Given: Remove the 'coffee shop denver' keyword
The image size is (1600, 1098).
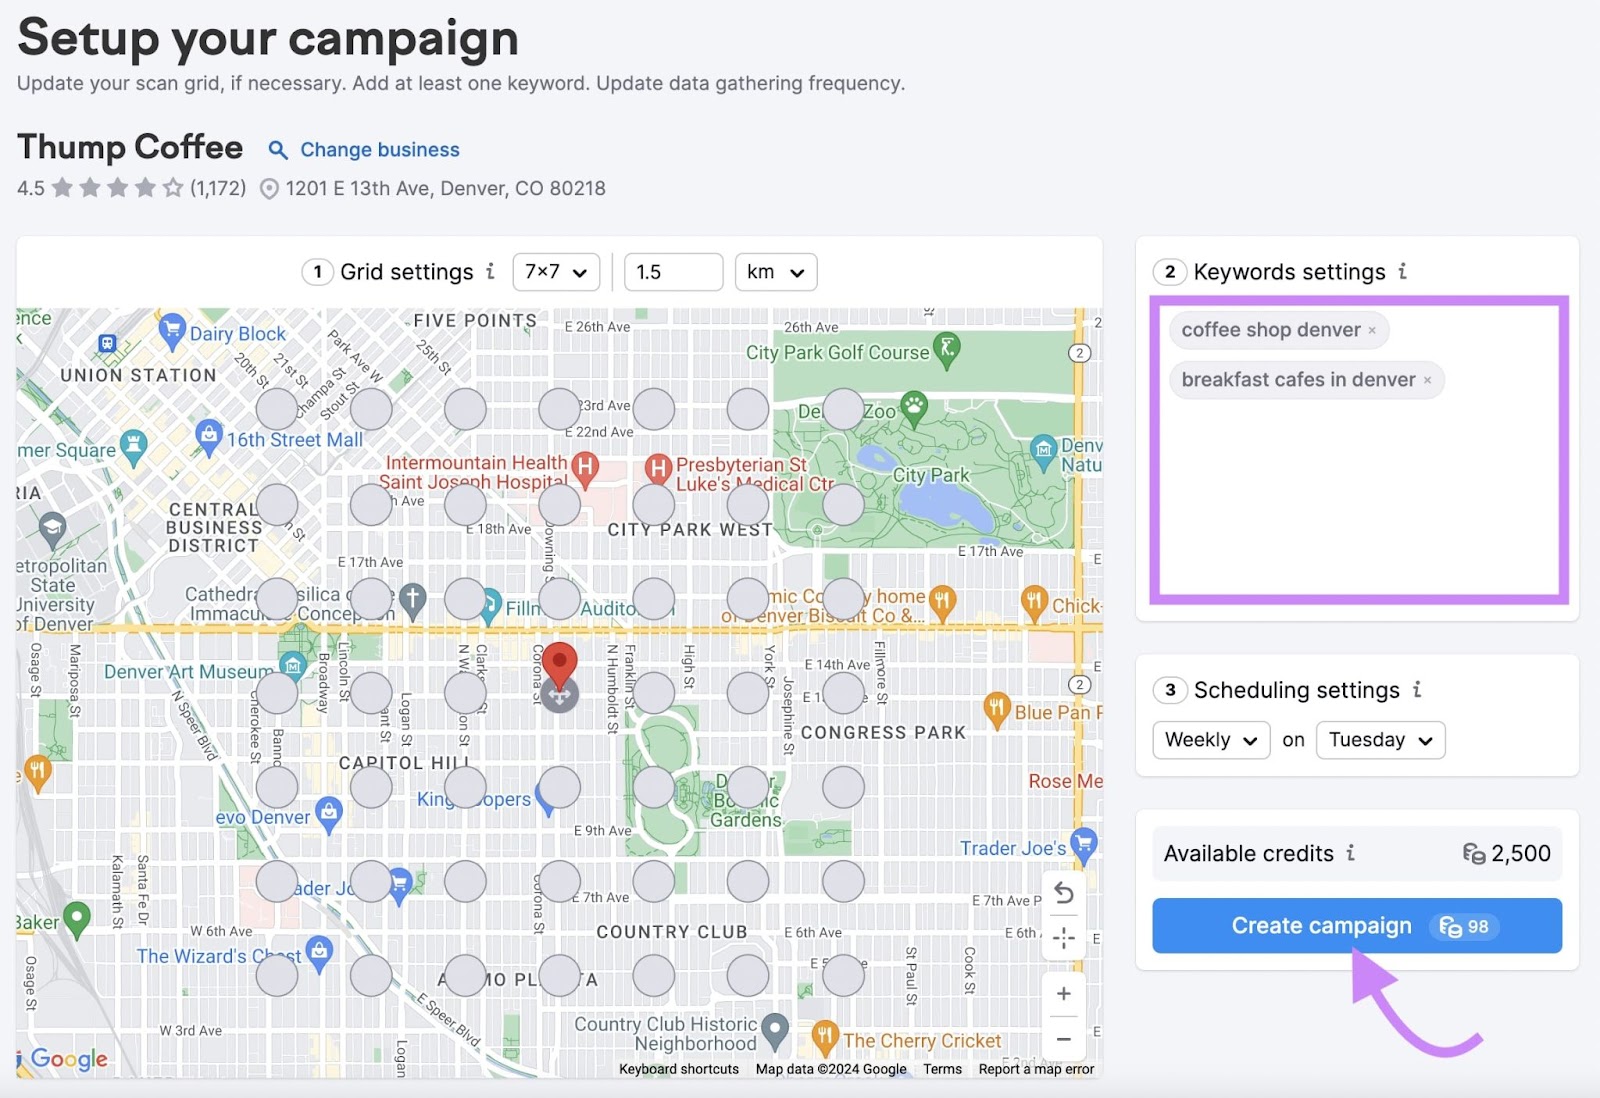Looking at the screenshot, I should 1374,330.
